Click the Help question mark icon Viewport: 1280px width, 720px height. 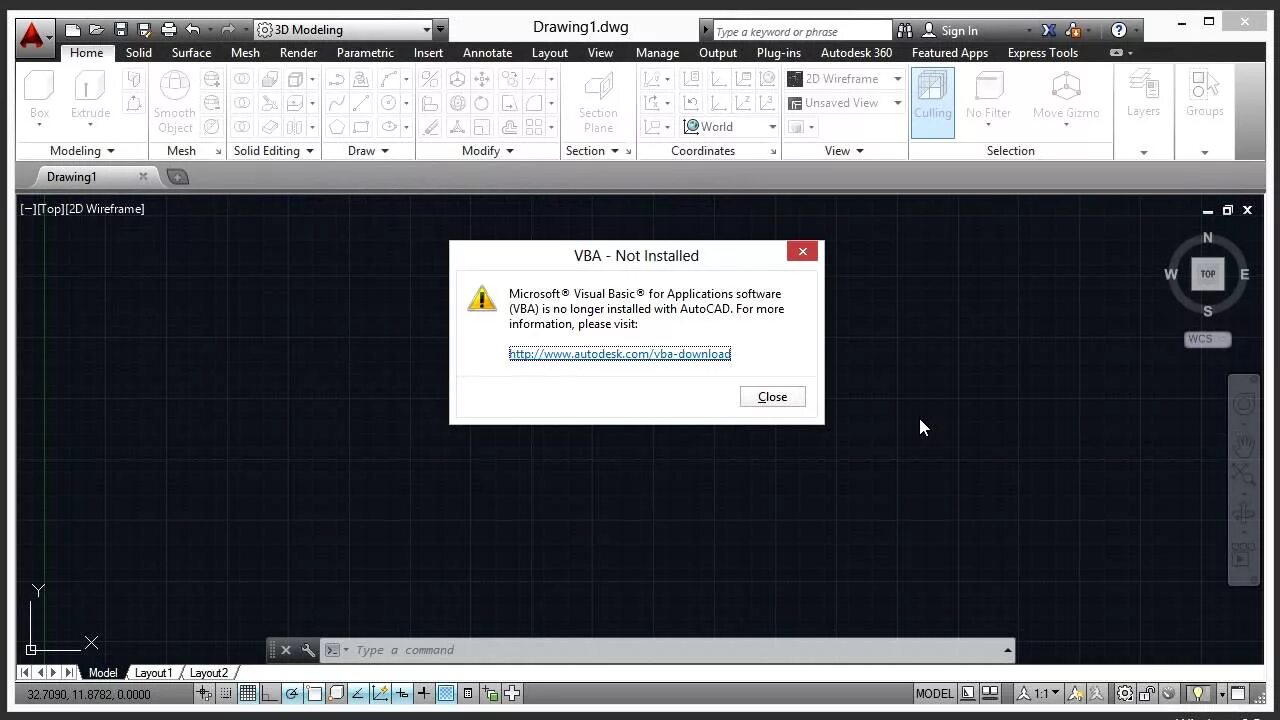[1119, 31]
